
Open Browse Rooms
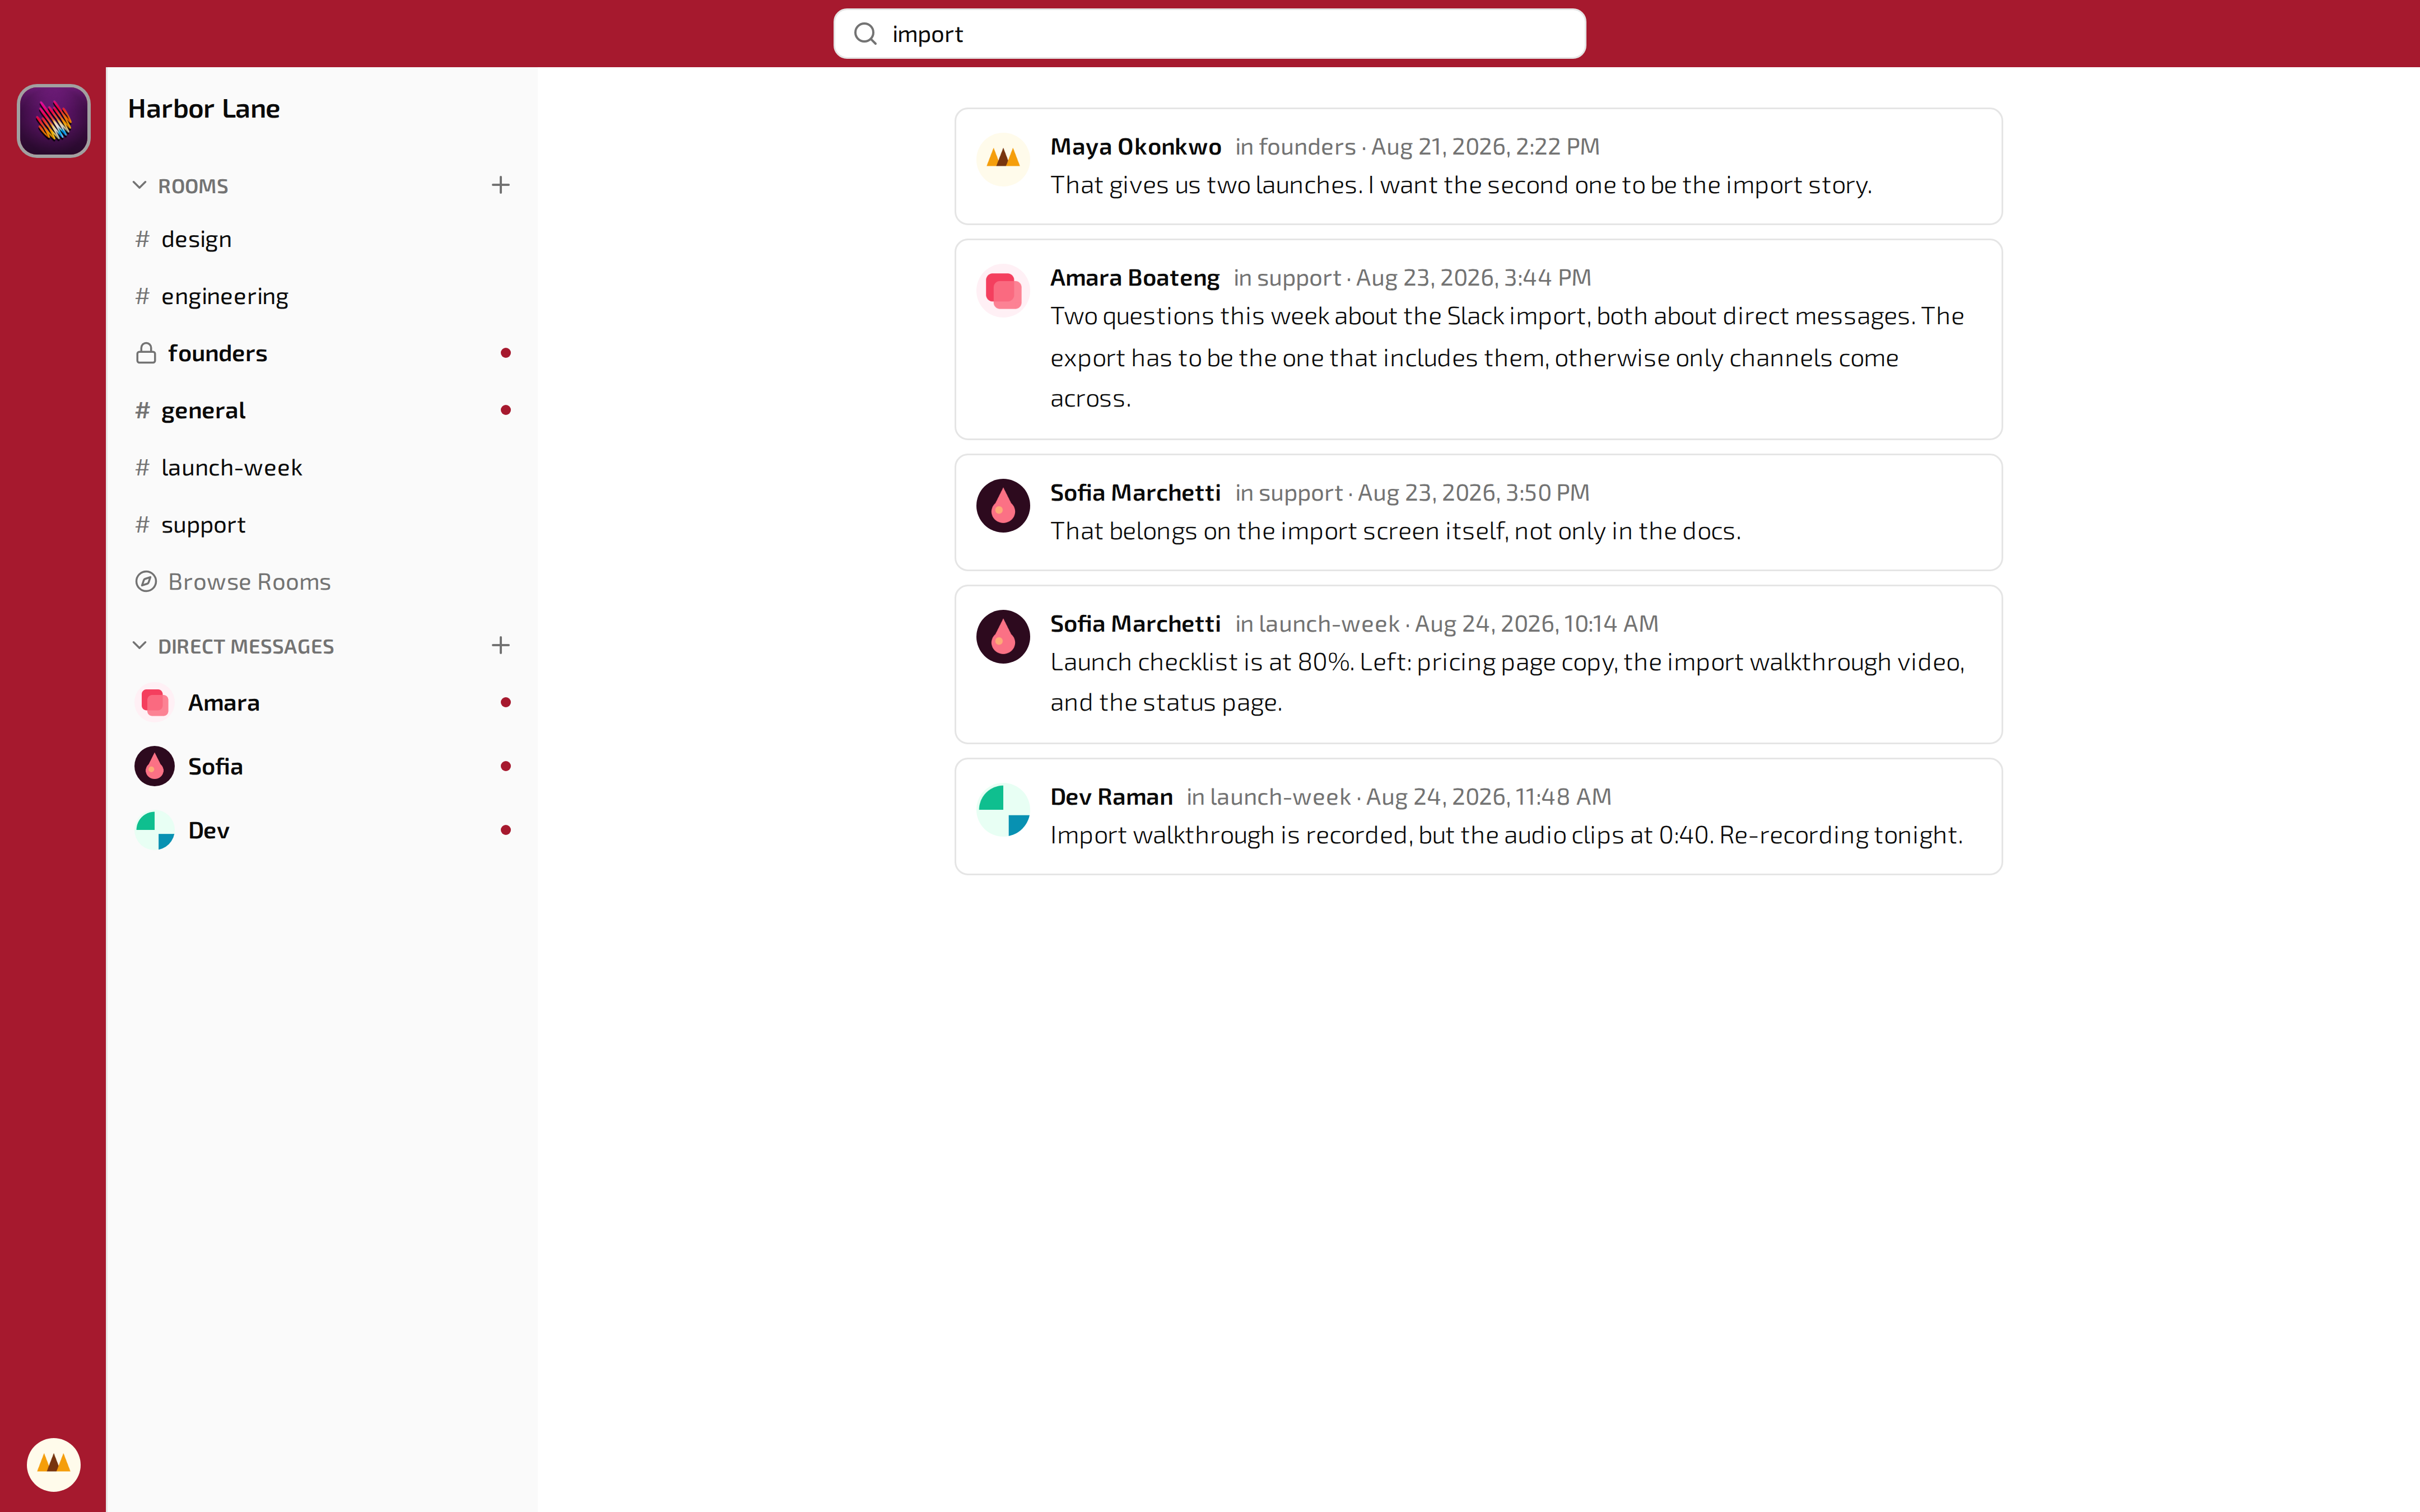click(x=322, y=581)
